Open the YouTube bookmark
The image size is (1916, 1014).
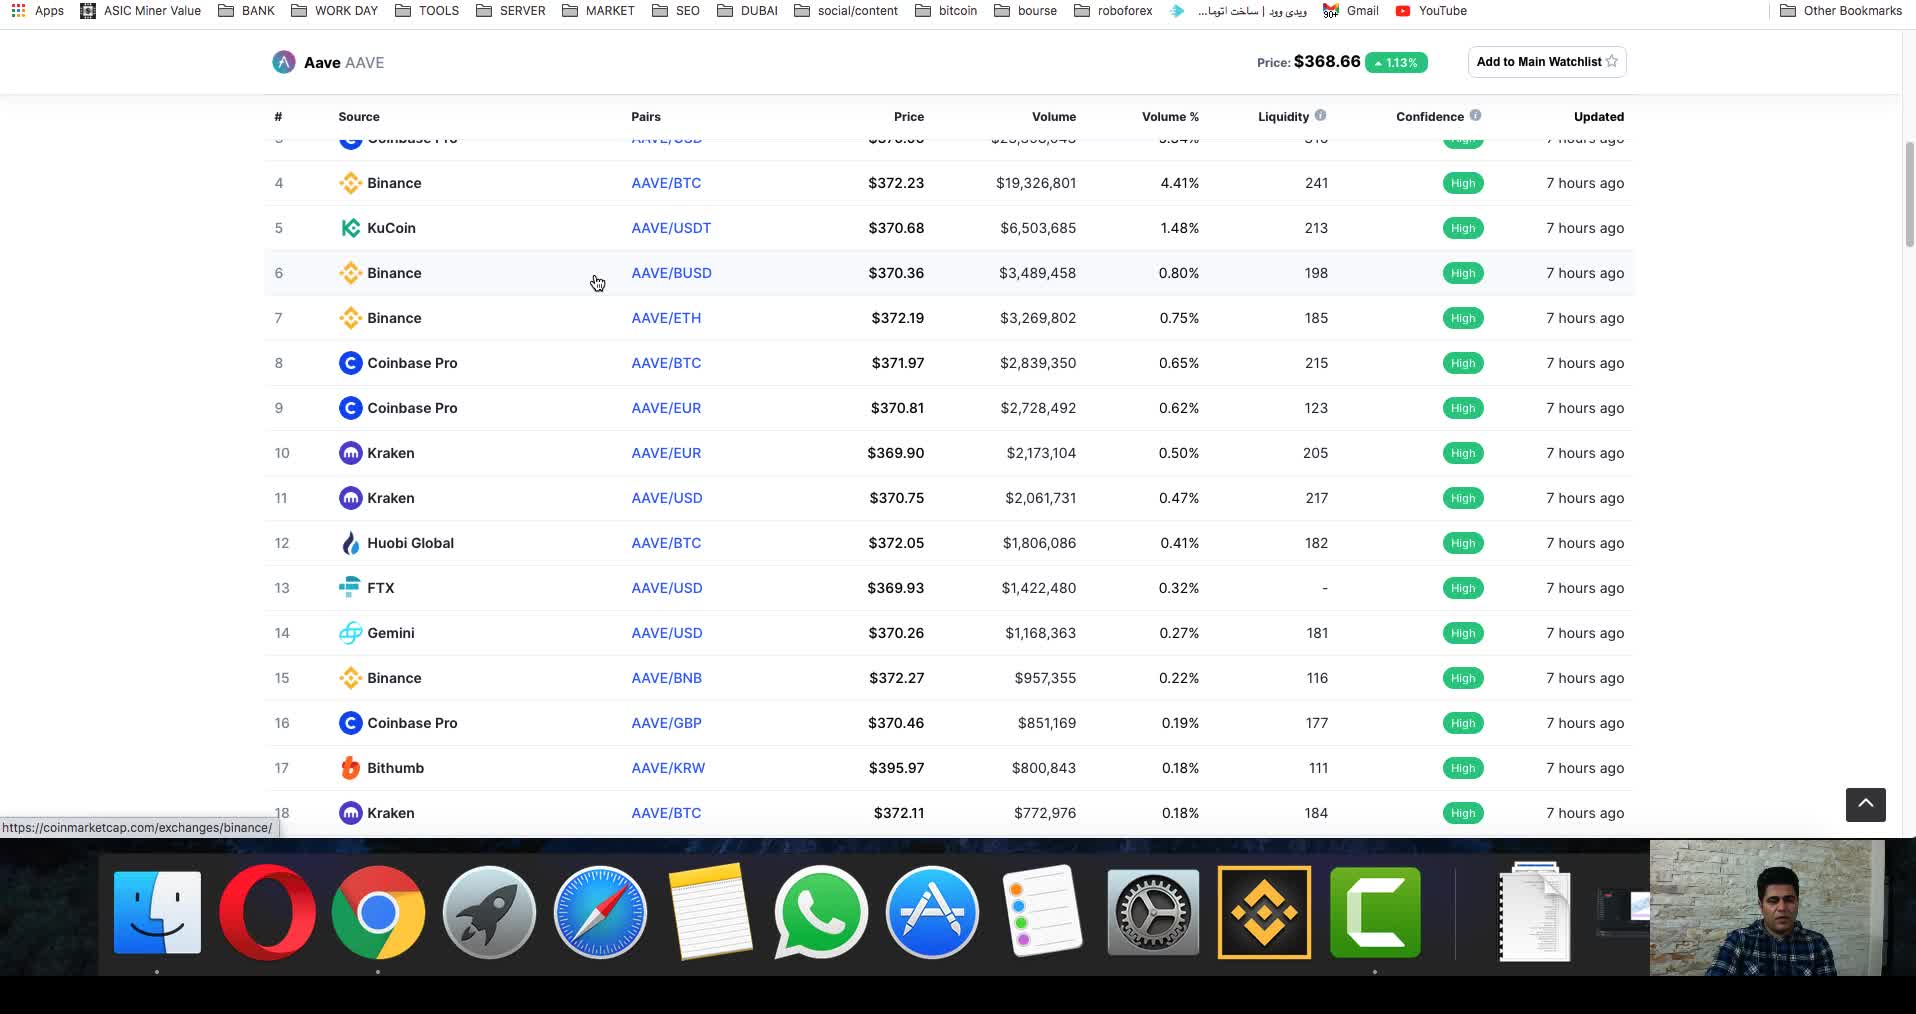[x=1431, y=11]
